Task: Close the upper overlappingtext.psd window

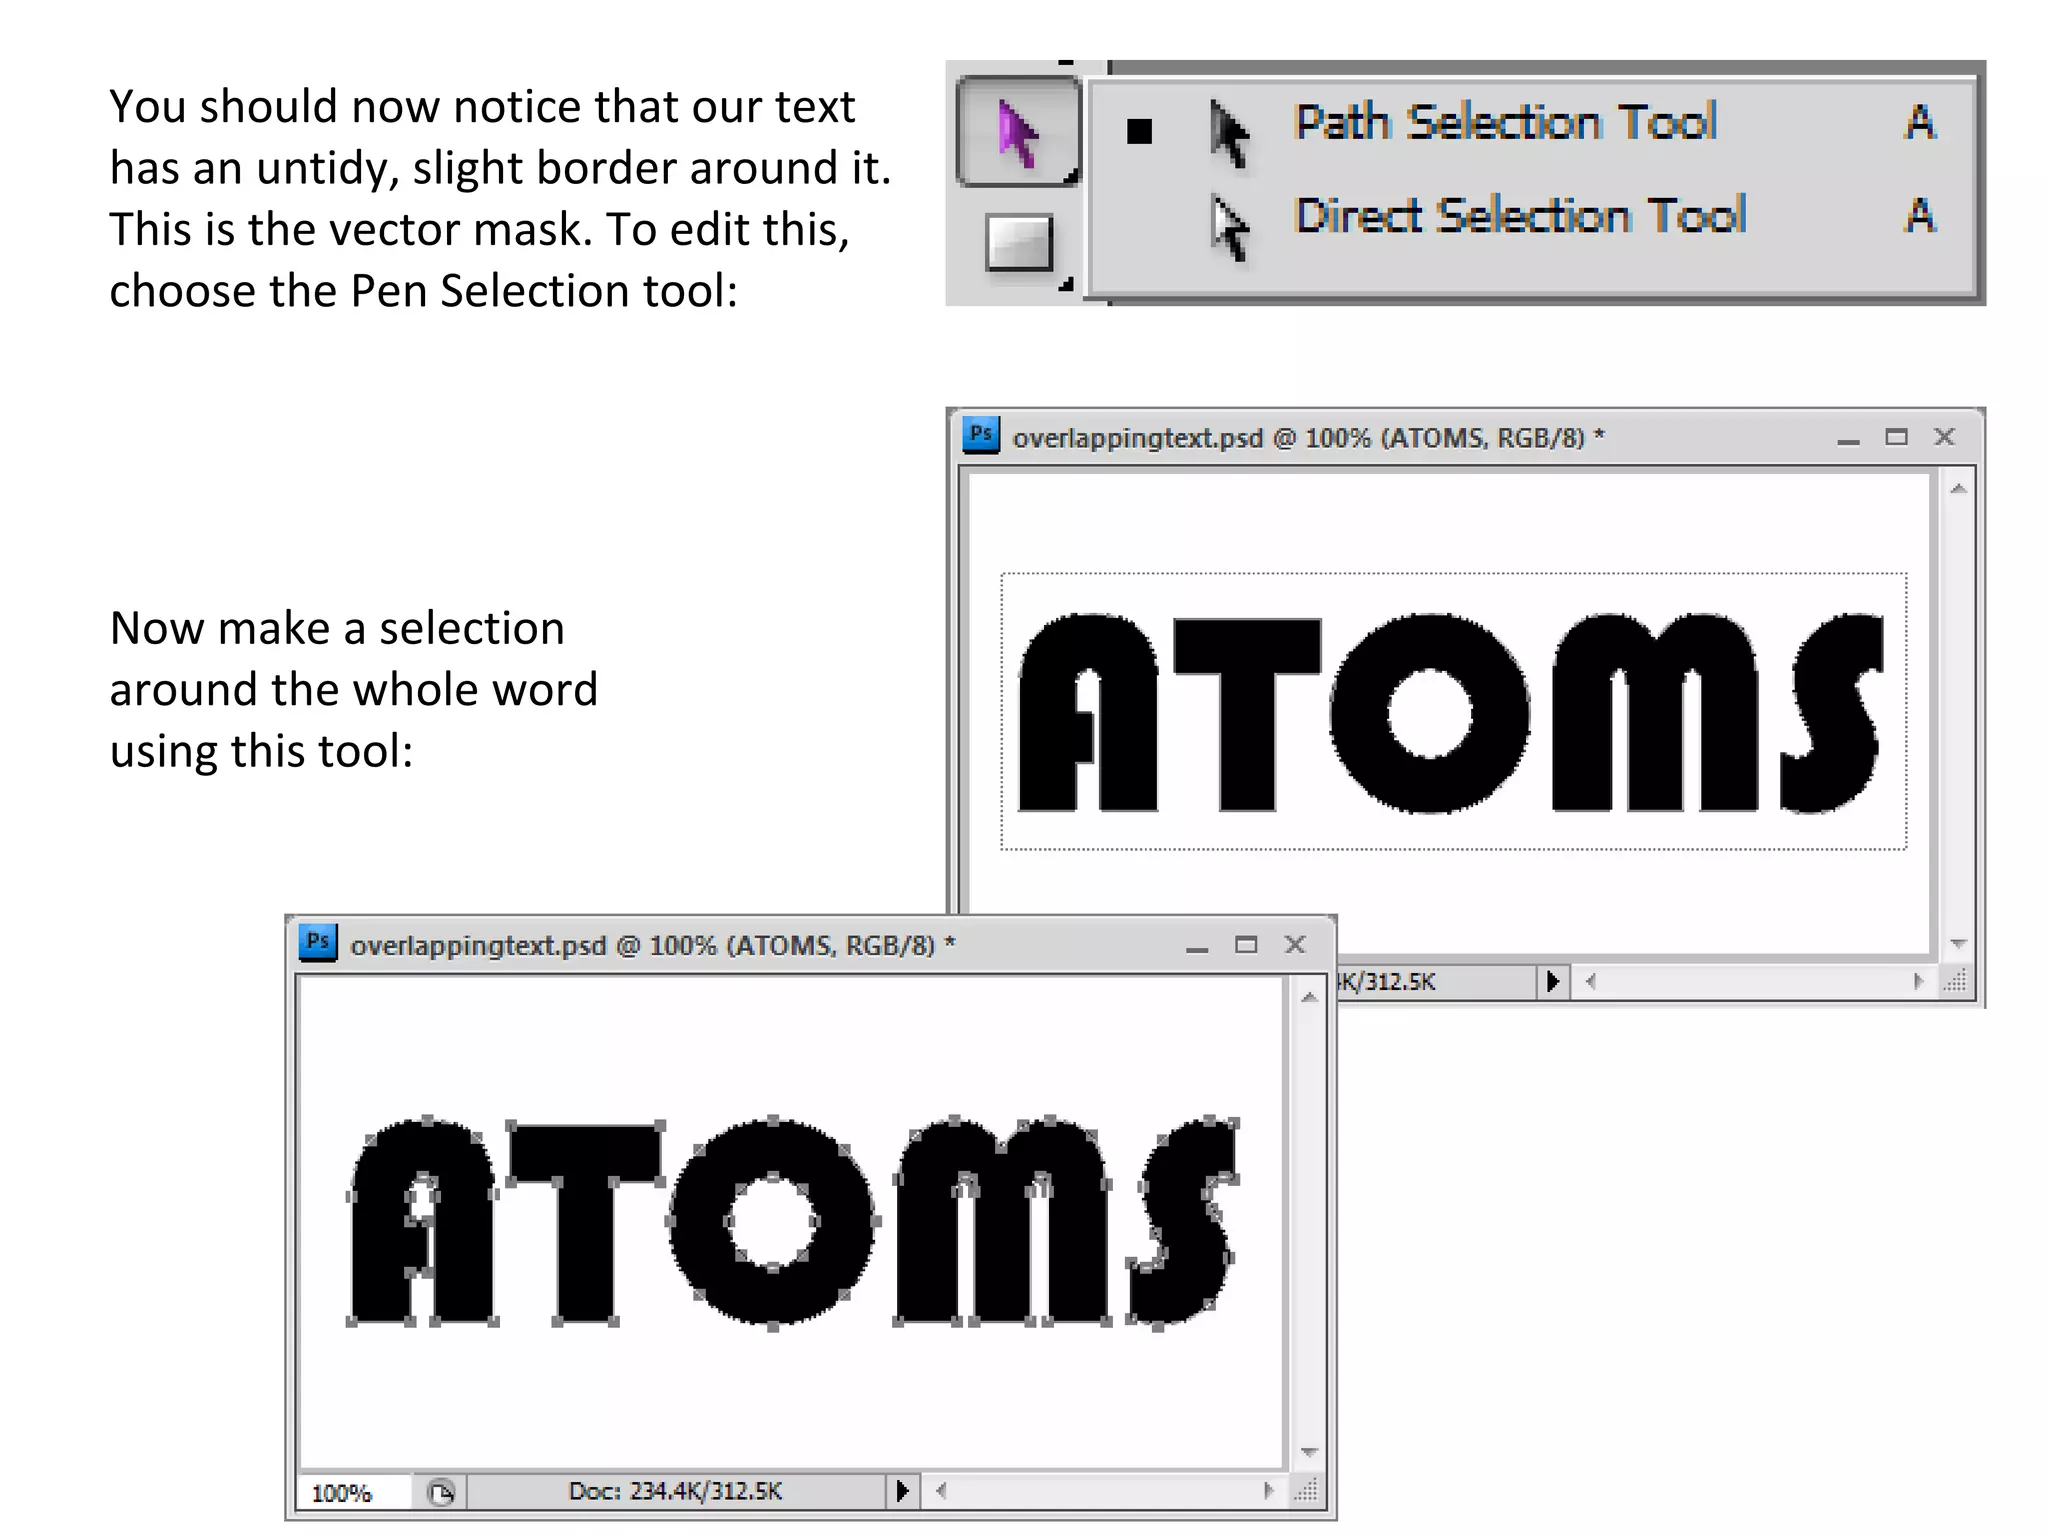Action: [x=1944, y=437]
